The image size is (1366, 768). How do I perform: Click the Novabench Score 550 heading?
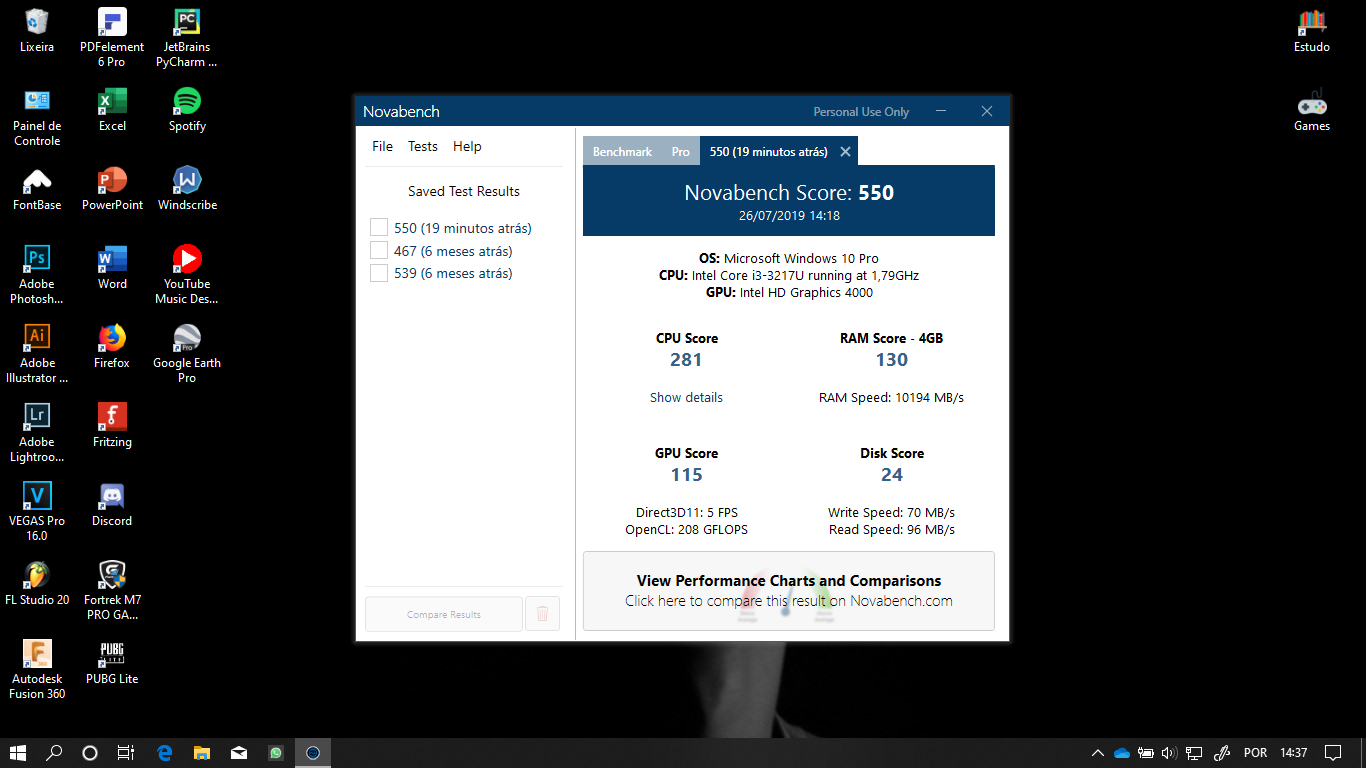coord(789,193)
